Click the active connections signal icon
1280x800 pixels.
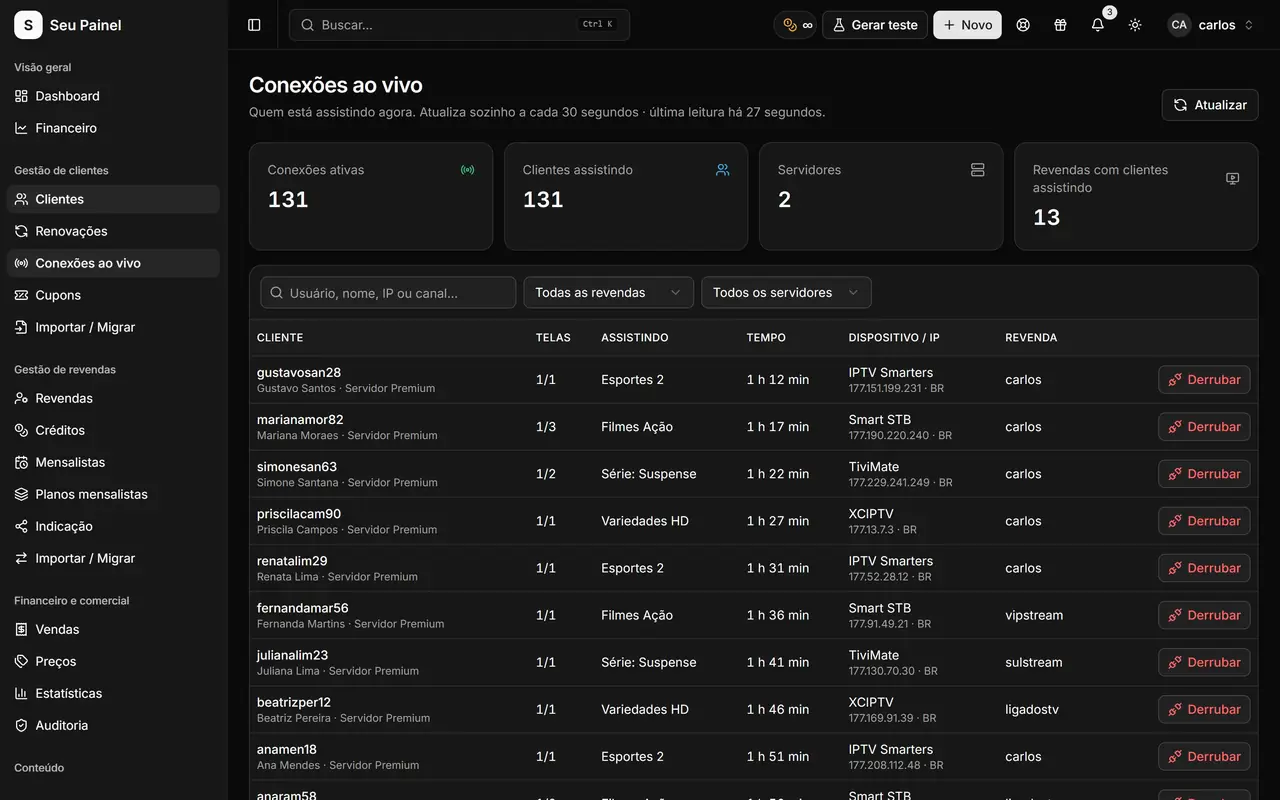click(x=467, y=170)
